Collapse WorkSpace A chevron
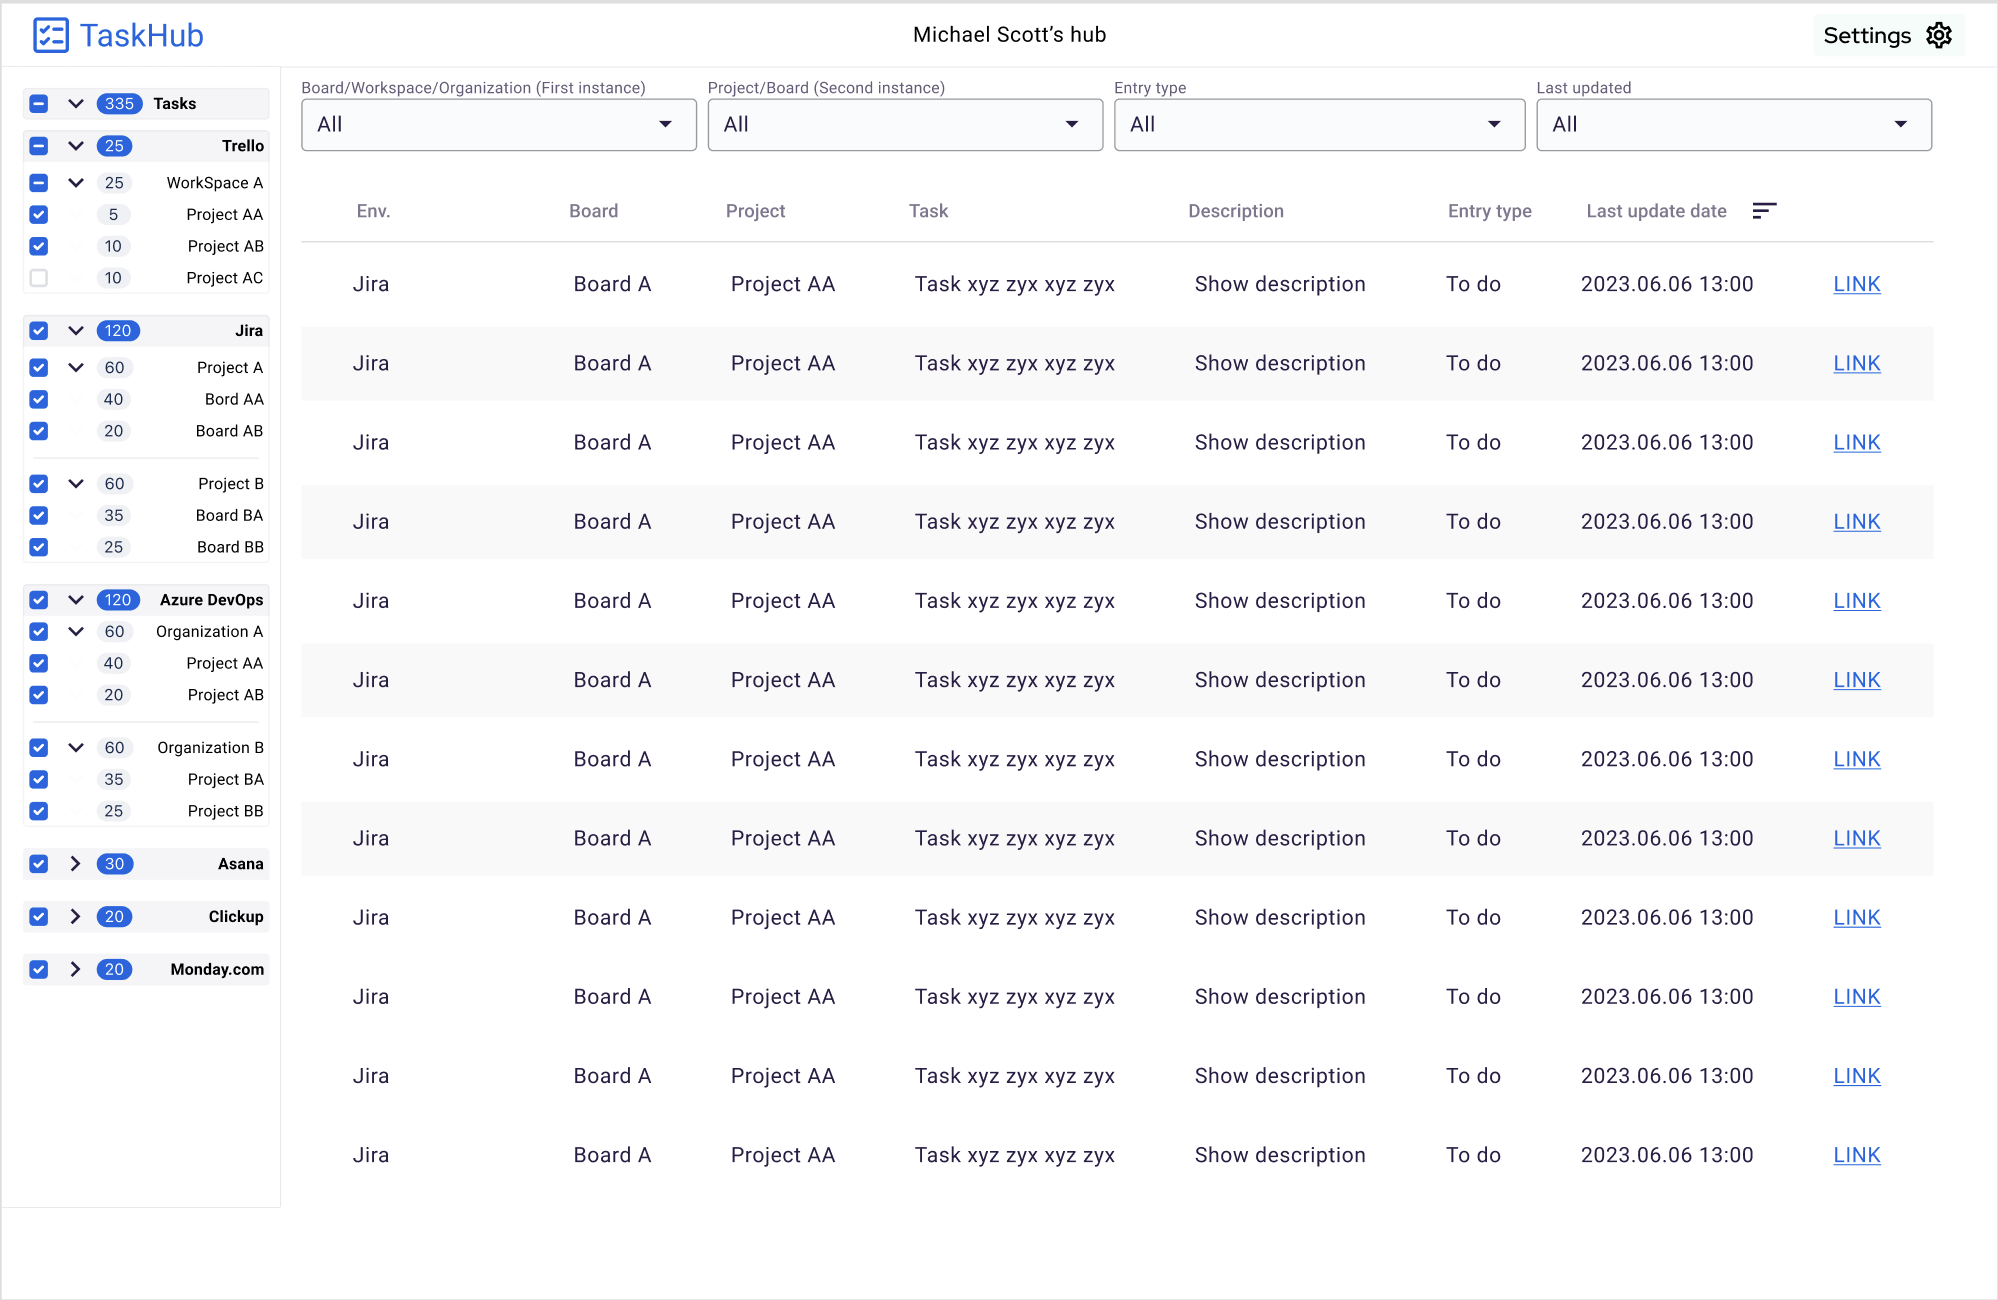The height and width of the screenshot is (1300, 1998). 76,183
